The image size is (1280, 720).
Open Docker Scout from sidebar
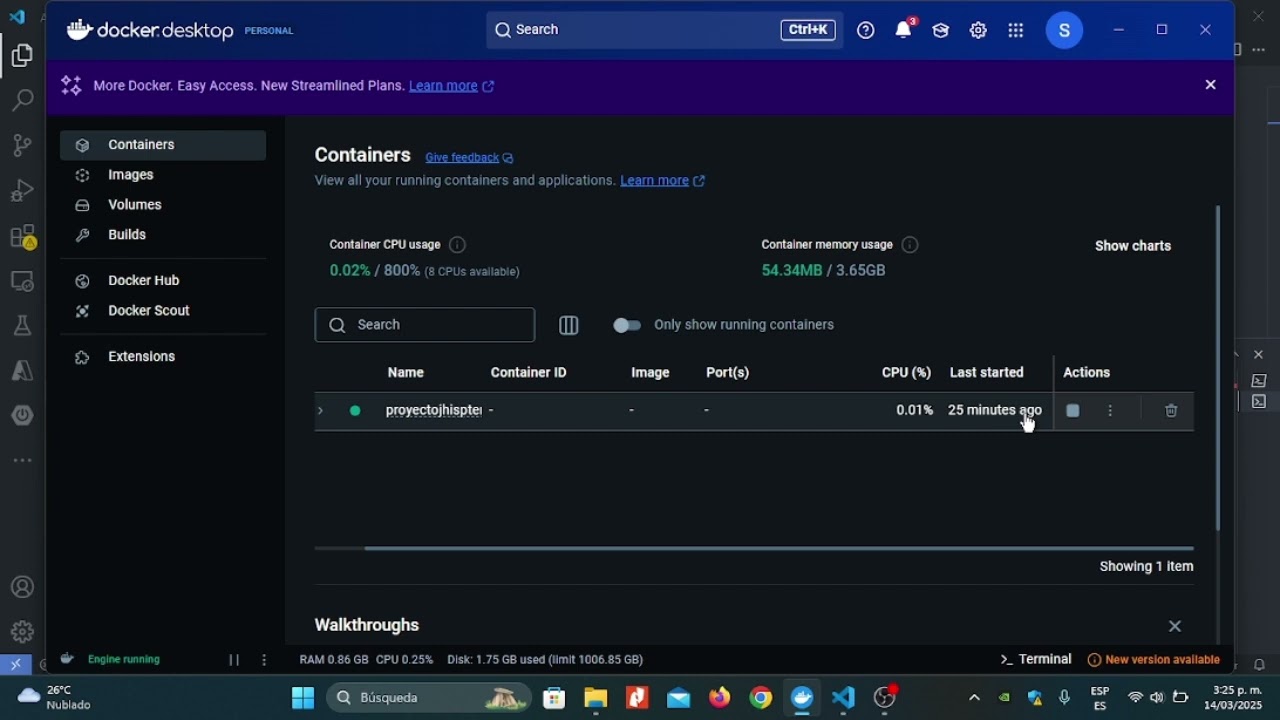[x=163, y=311]
